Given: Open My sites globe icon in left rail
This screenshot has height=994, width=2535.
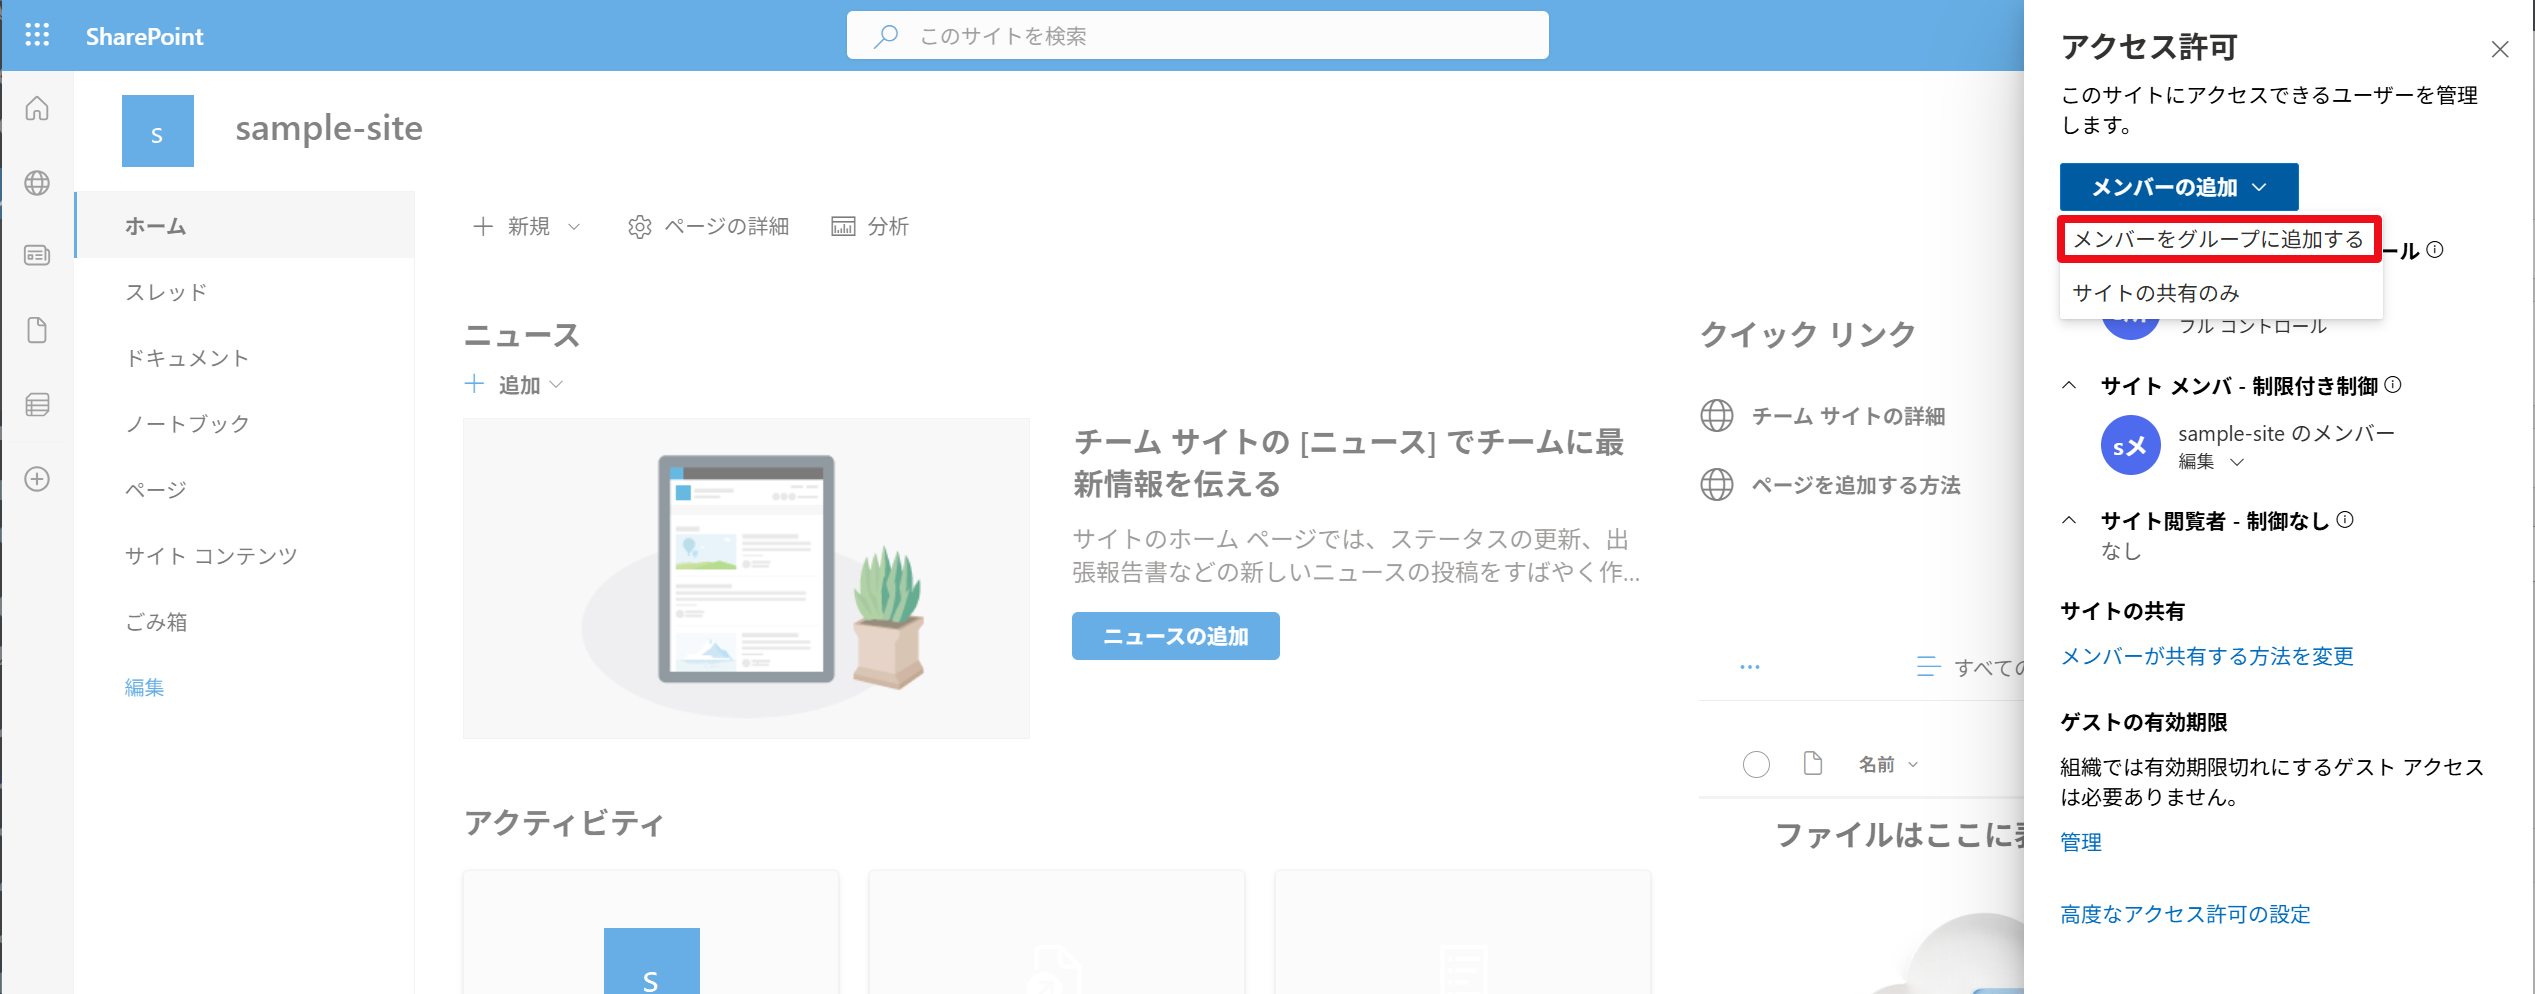Looking at the screenshot, I should [x=37, y=183].
